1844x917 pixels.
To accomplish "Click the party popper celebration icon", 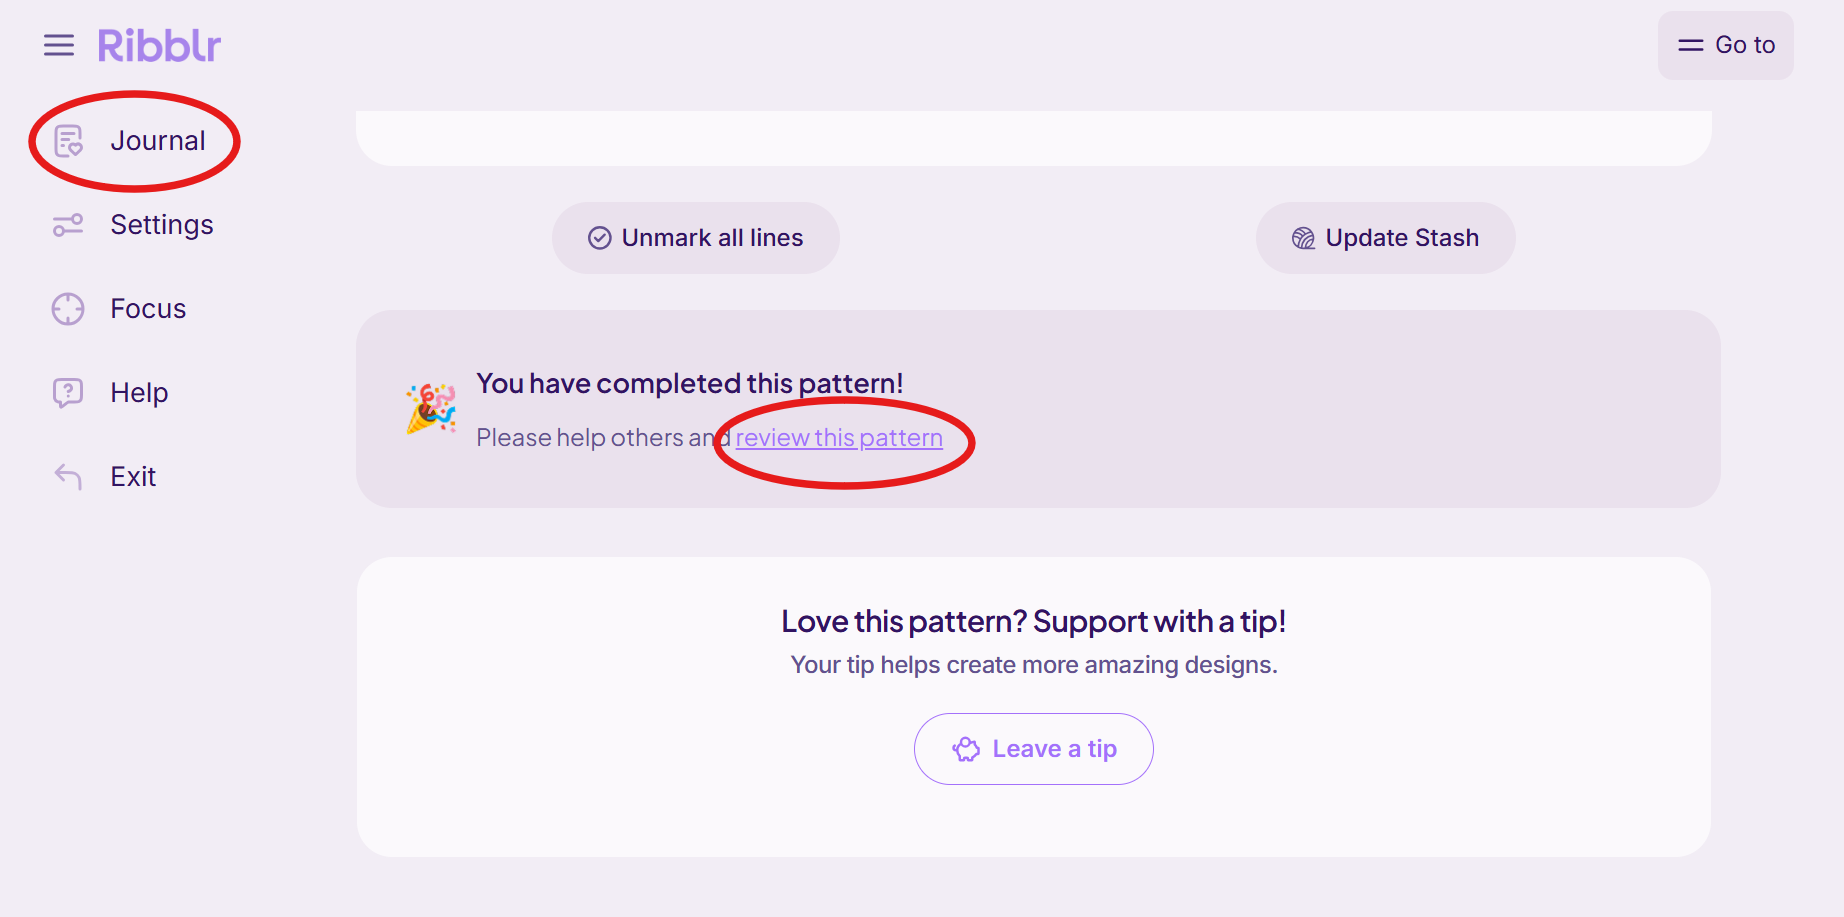I will [x=431, y=409].
